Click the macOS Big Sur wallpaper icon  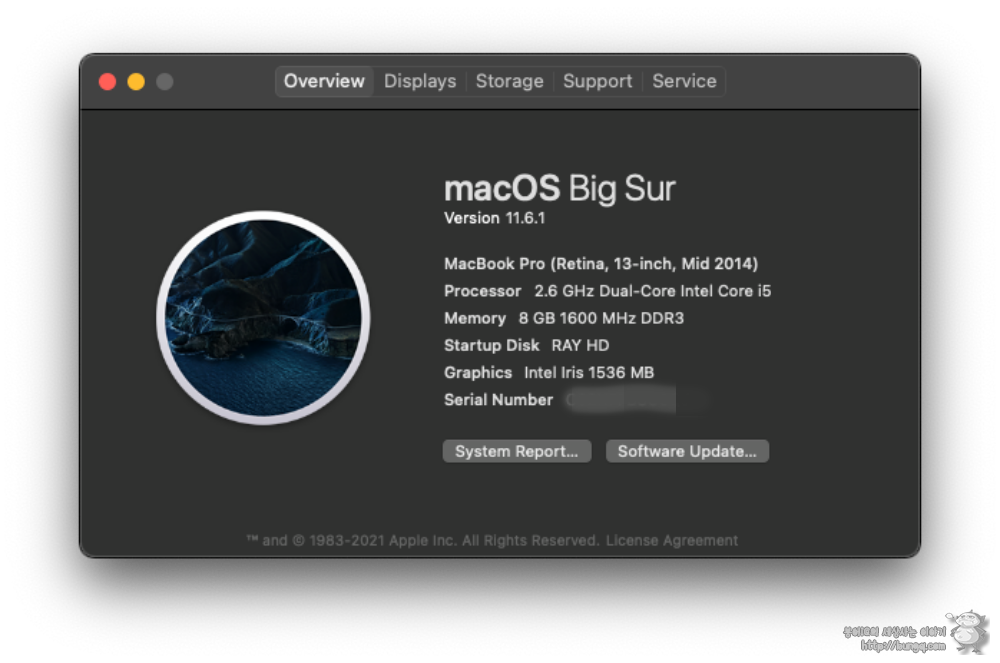pyautogui.click(x=263, y=317)
